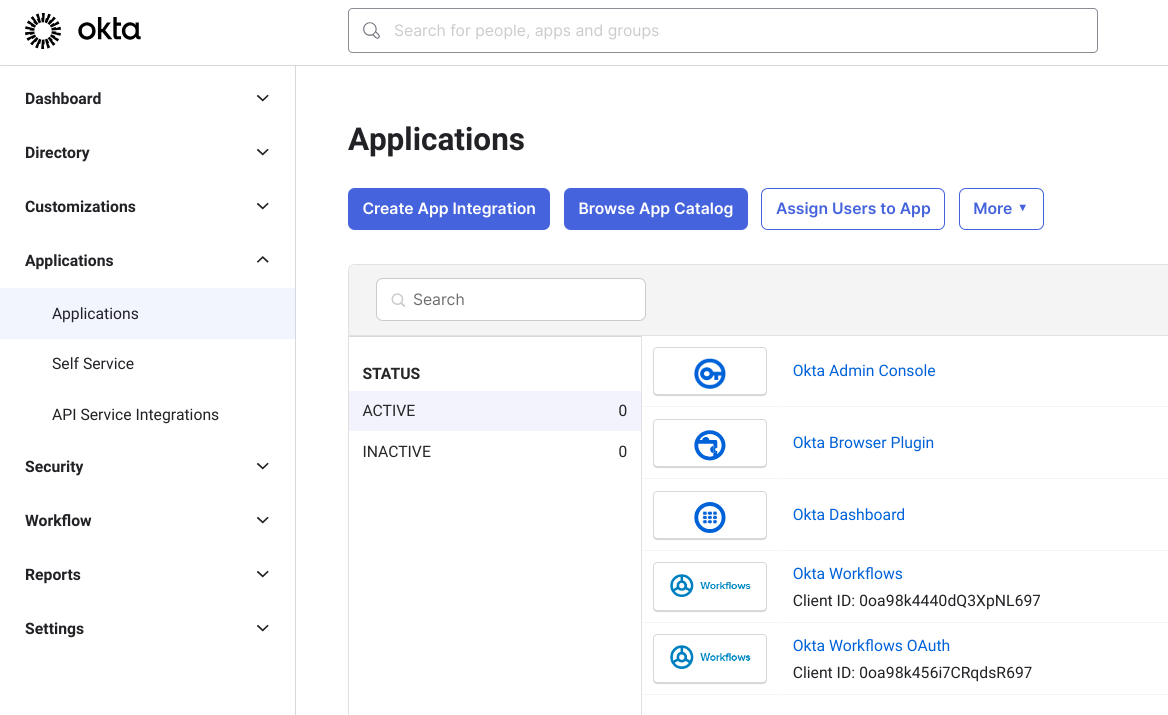Open the Okta Workflows link
This screenshot has height=715, width=1168.
click(x=848, y=573)
